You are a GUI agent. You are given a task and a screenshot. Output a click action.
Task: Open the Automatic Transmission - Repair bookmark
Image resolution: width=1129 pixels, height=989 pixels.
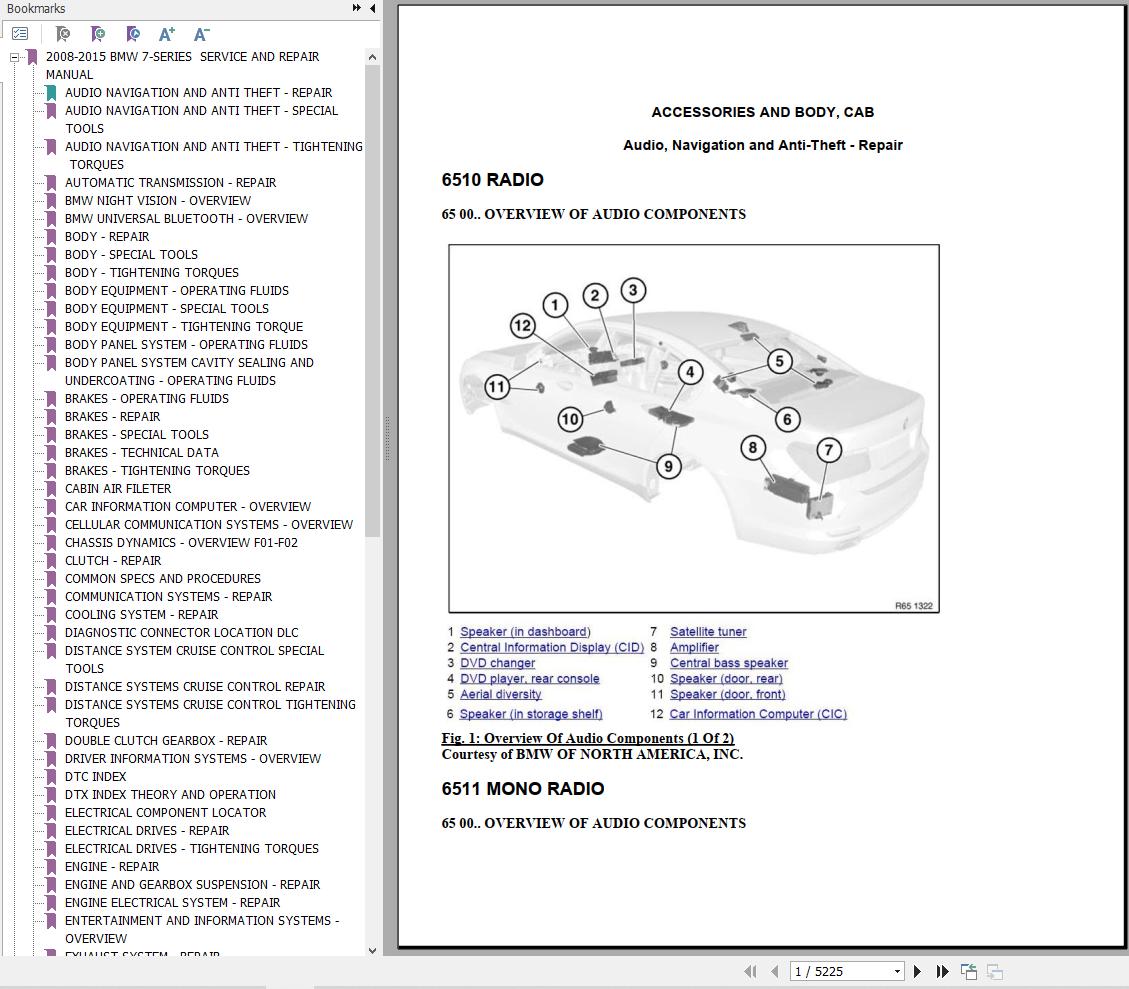[171, 183]
